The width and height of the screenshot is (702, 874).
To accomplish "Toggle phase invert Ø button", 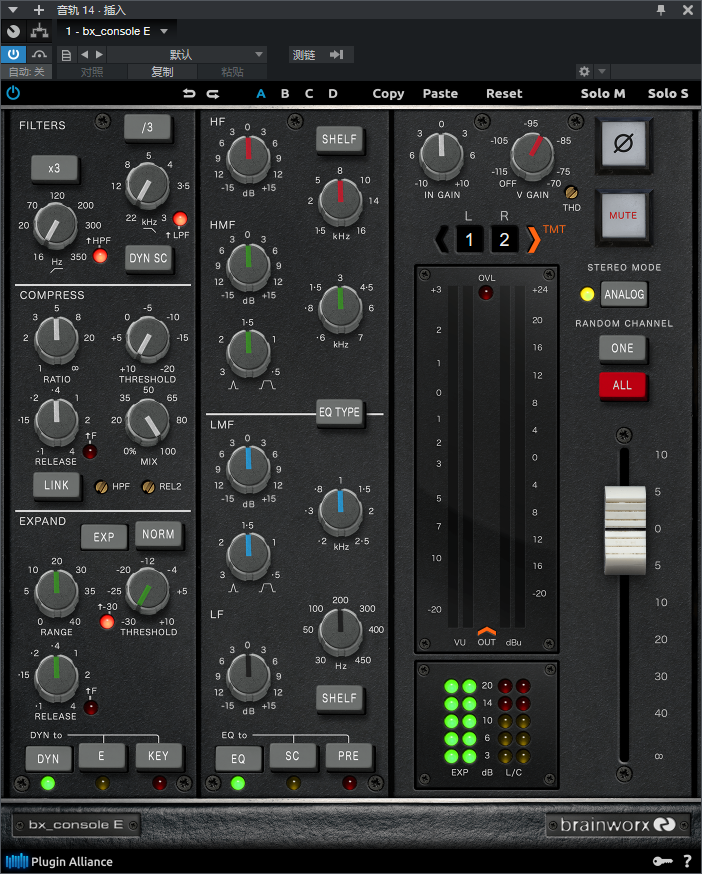I will coord(623,144).
